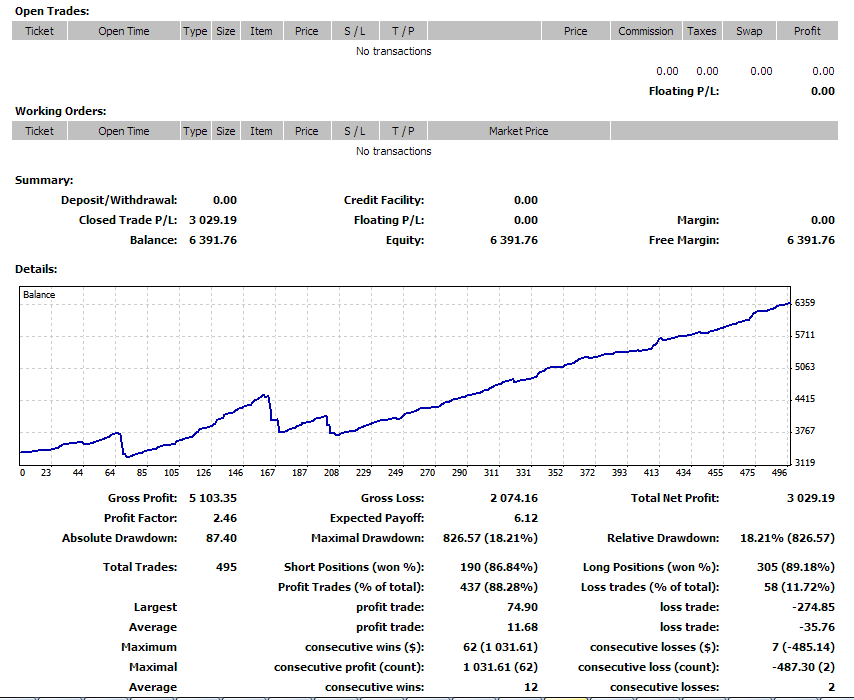Image resolution: width=854 pixels, height=700 pixels.
Task: Click the Profit column header
Action: (807, 31)
